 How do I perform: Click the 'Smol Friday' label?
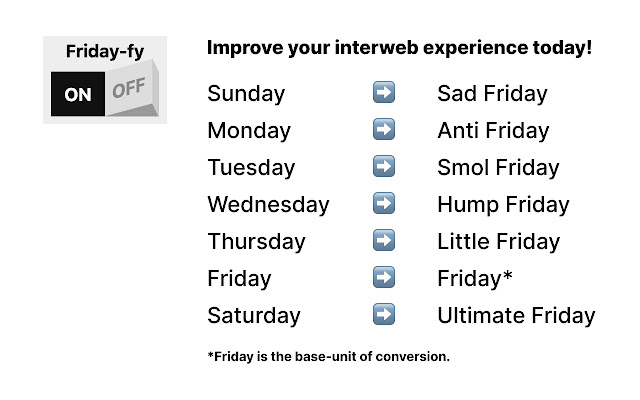pyautogui.click(x=498, y=168)
